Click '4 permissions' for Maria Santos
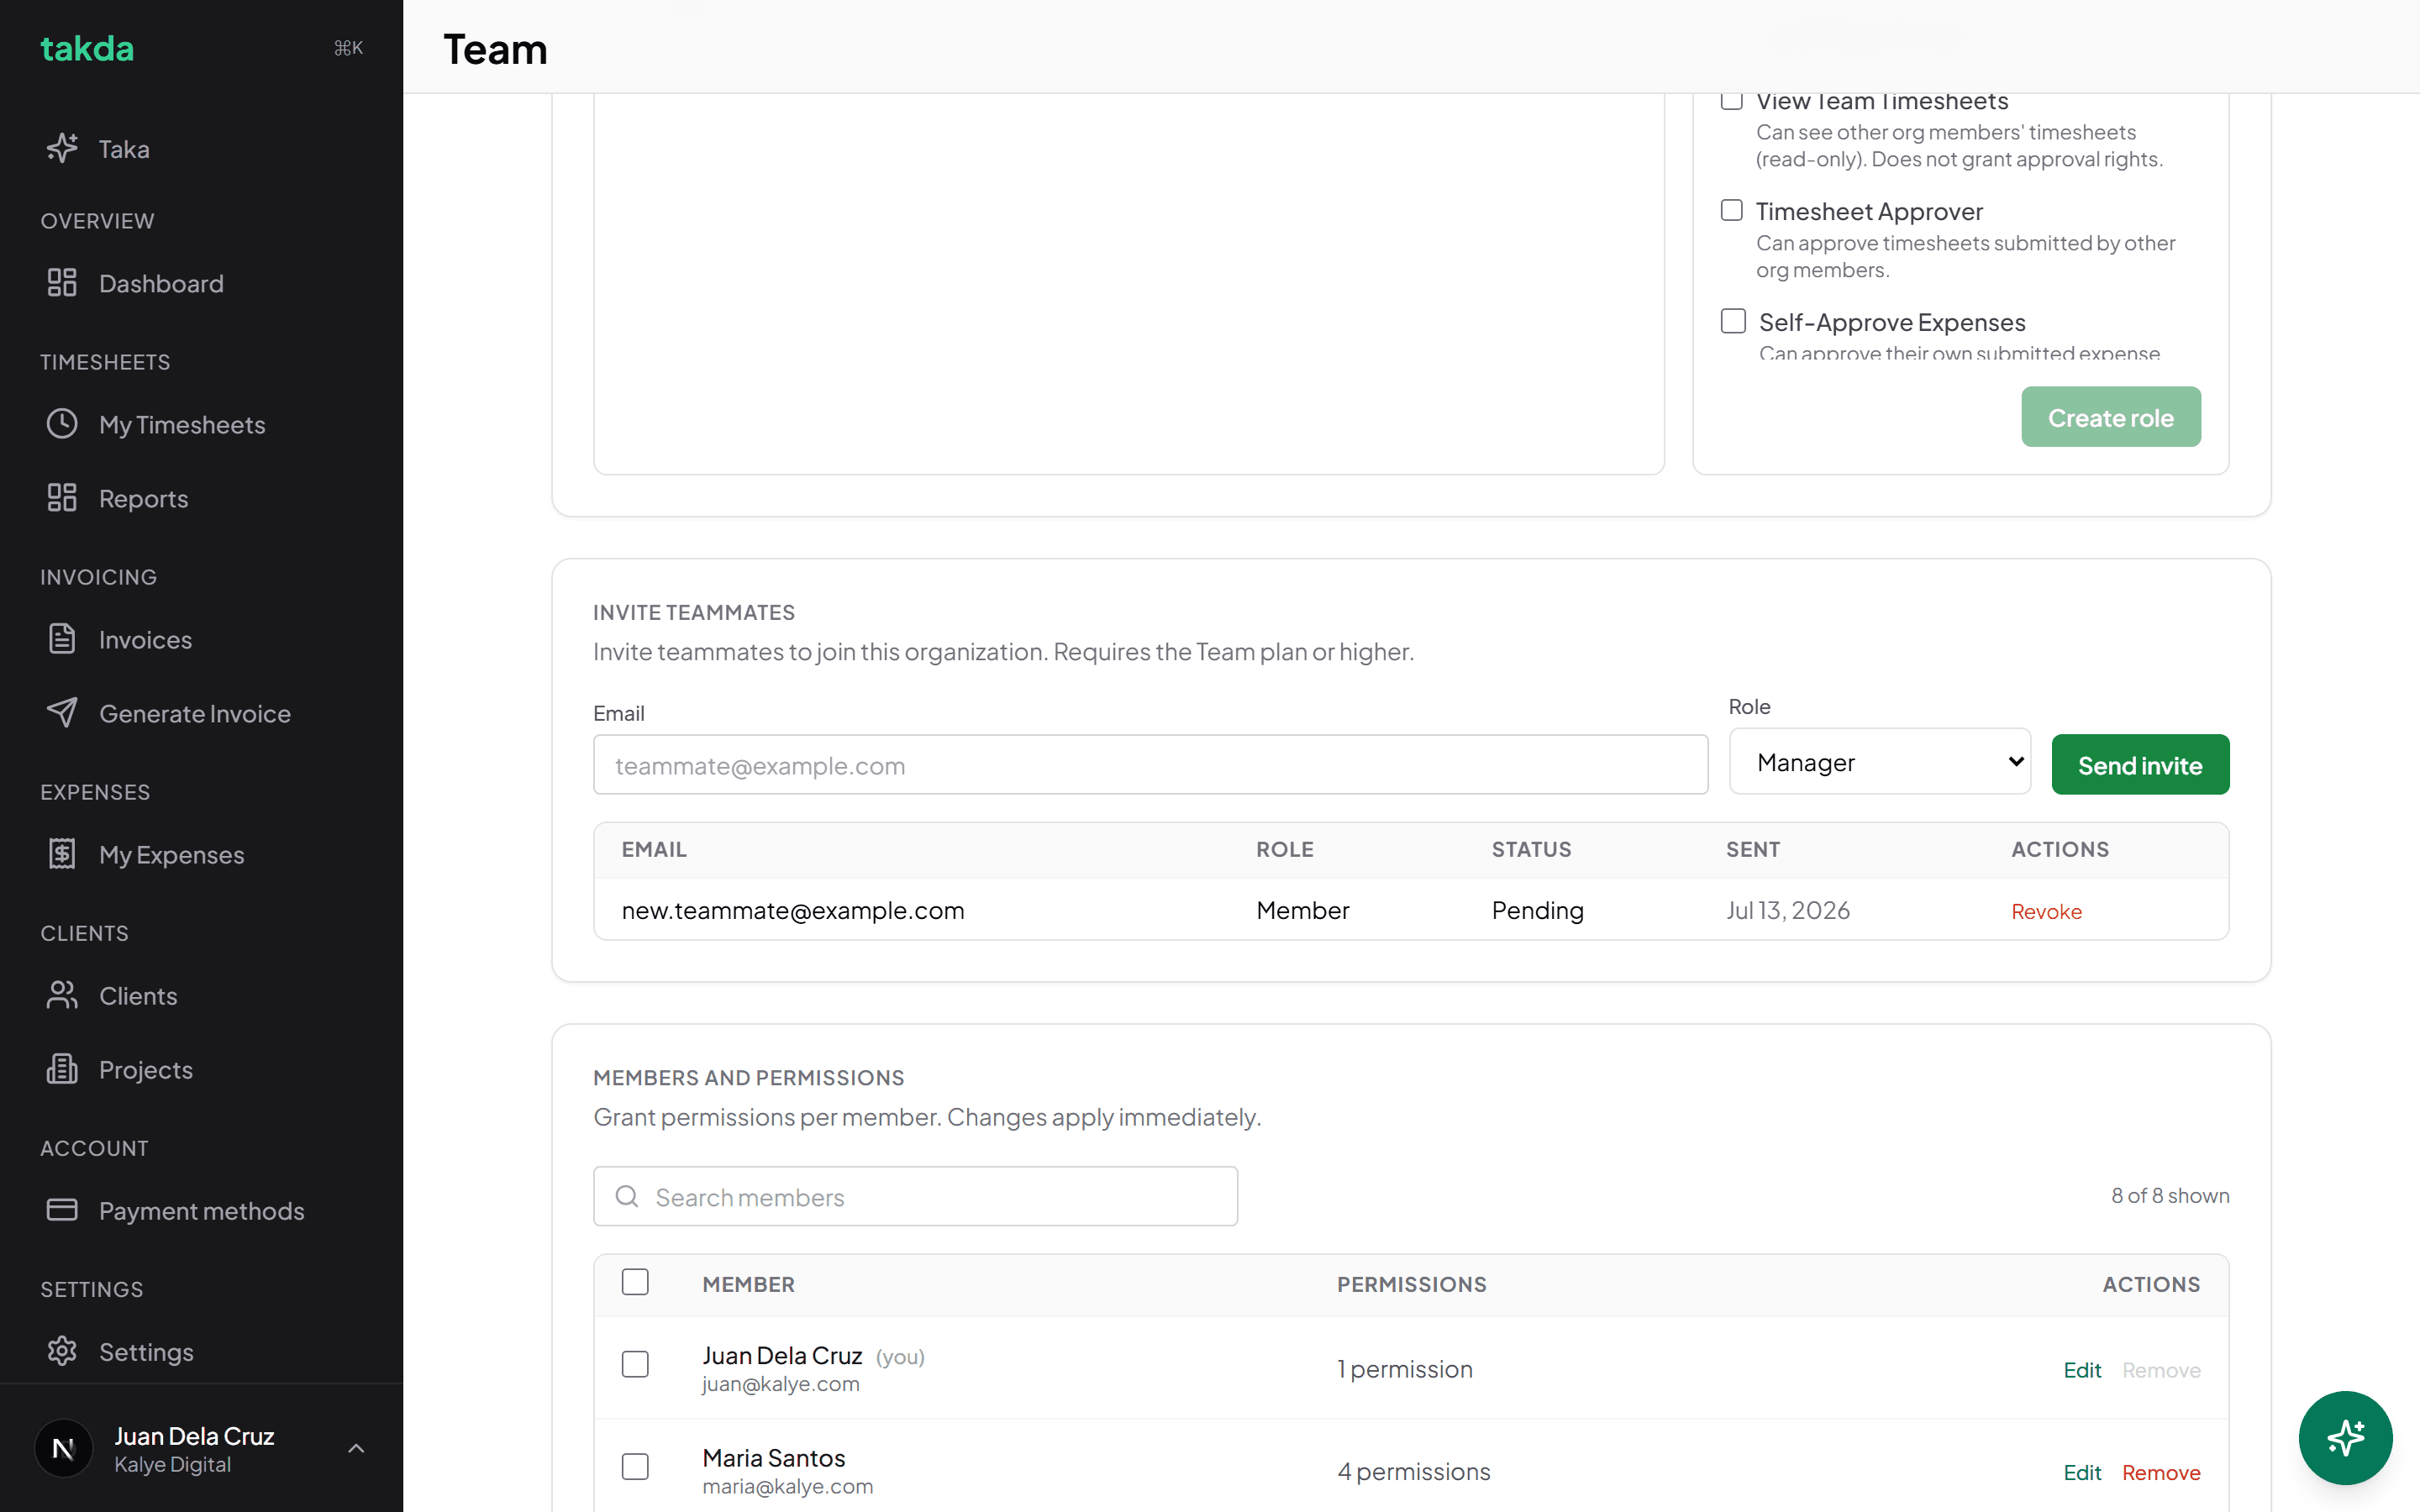The image size is (2420, 1512). pyautogui.click(x=1413, y=1472)
